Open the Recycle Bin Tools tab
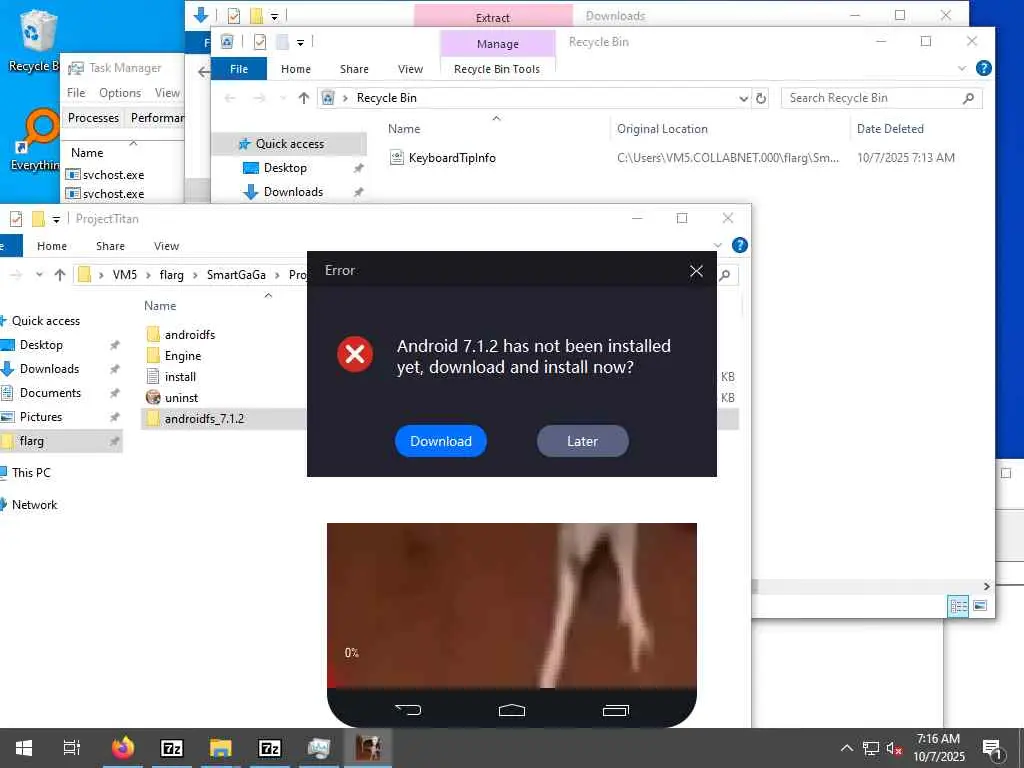This screenshot has height=768, width=1024. point(497,69)
